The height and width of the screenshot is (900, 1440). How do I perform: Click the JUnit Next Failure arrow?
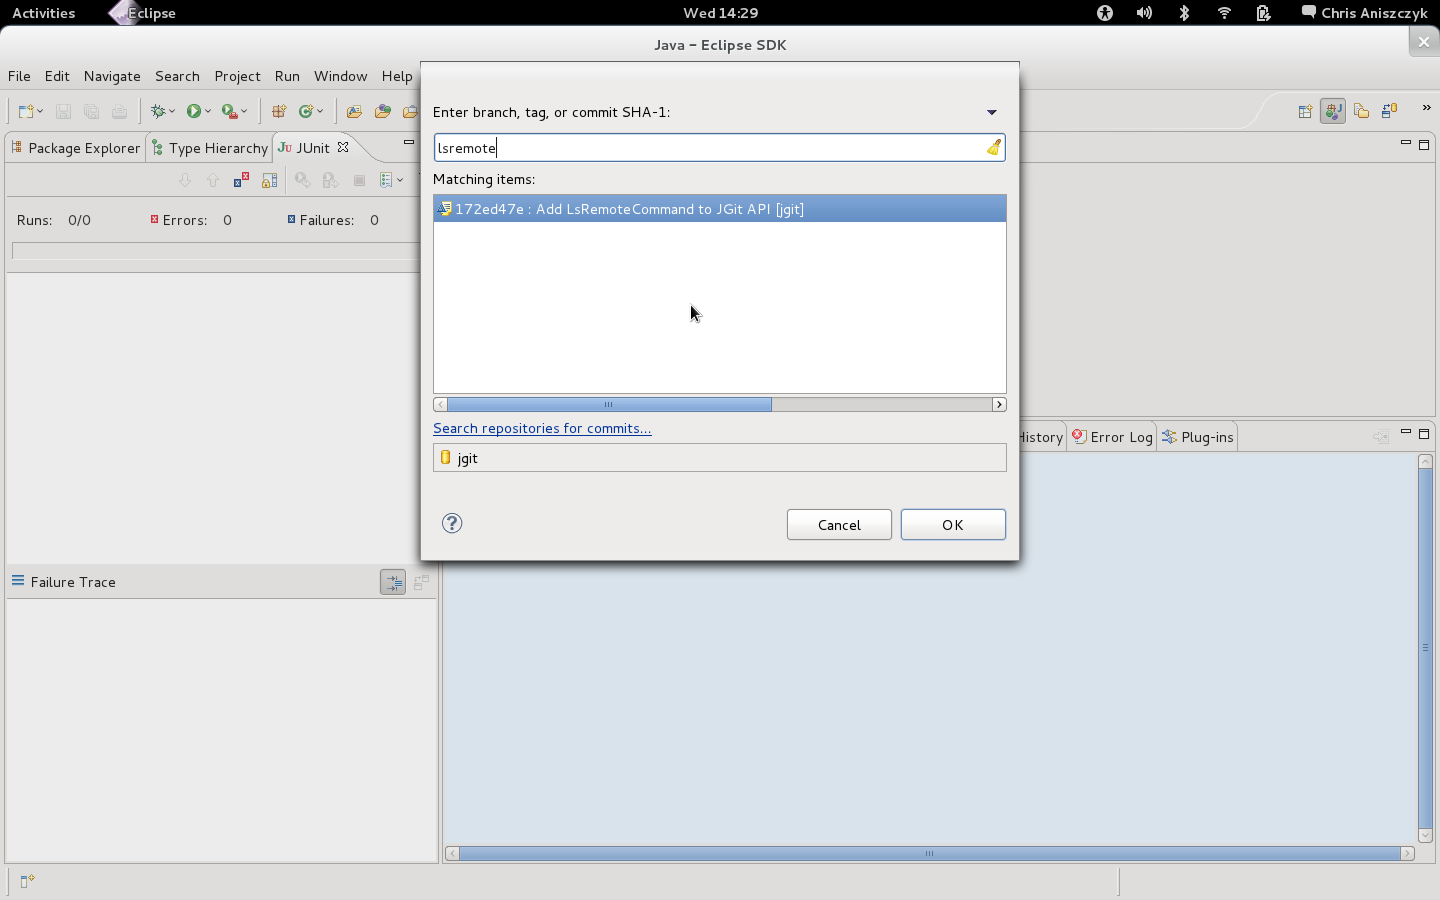coord(185,180)
